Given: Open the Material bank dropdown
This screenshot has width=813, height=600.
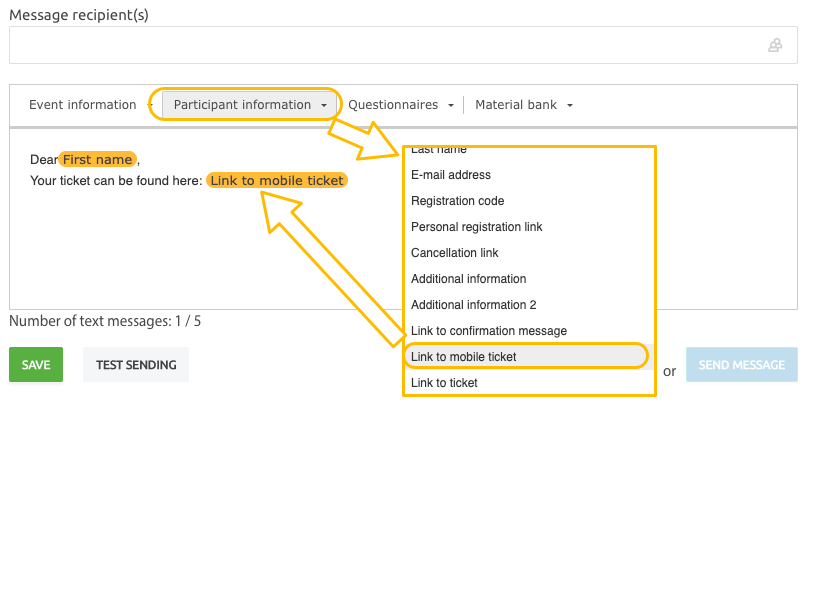Looking at the screenshot, I should (524, 105).
